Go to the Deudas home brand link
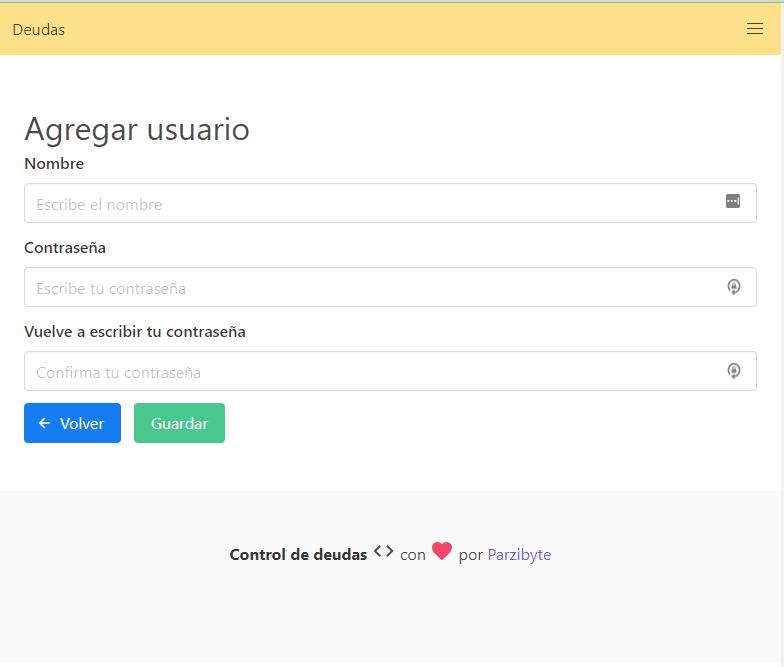The image size is (784, 667). point(39,30)
